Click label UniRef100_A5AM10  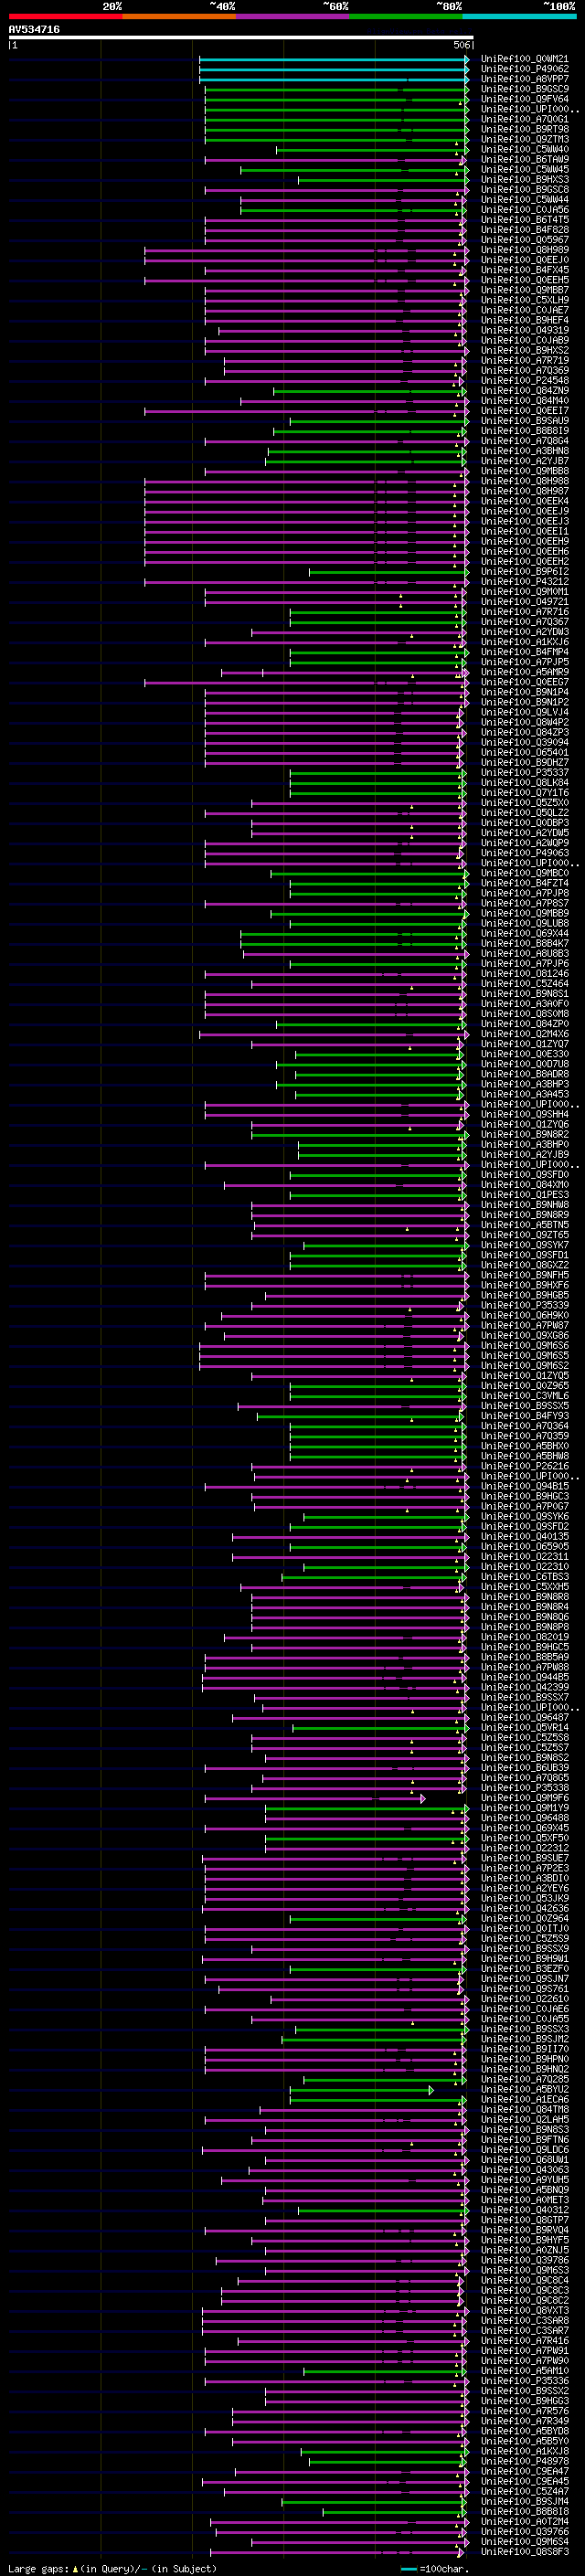[525, 2371]
